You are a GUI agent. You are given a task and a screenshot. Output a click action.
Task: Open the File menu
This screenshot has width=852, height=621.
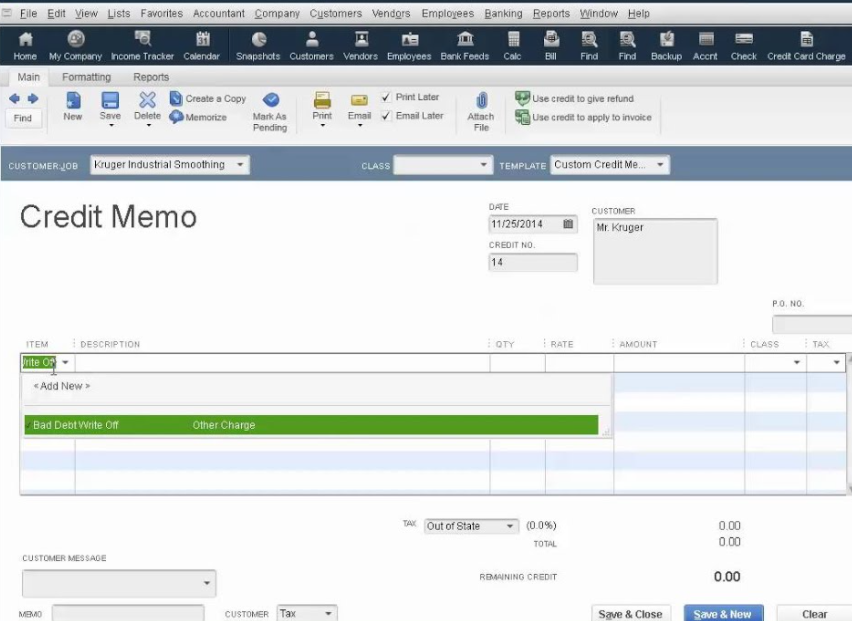tap(28, 13)
